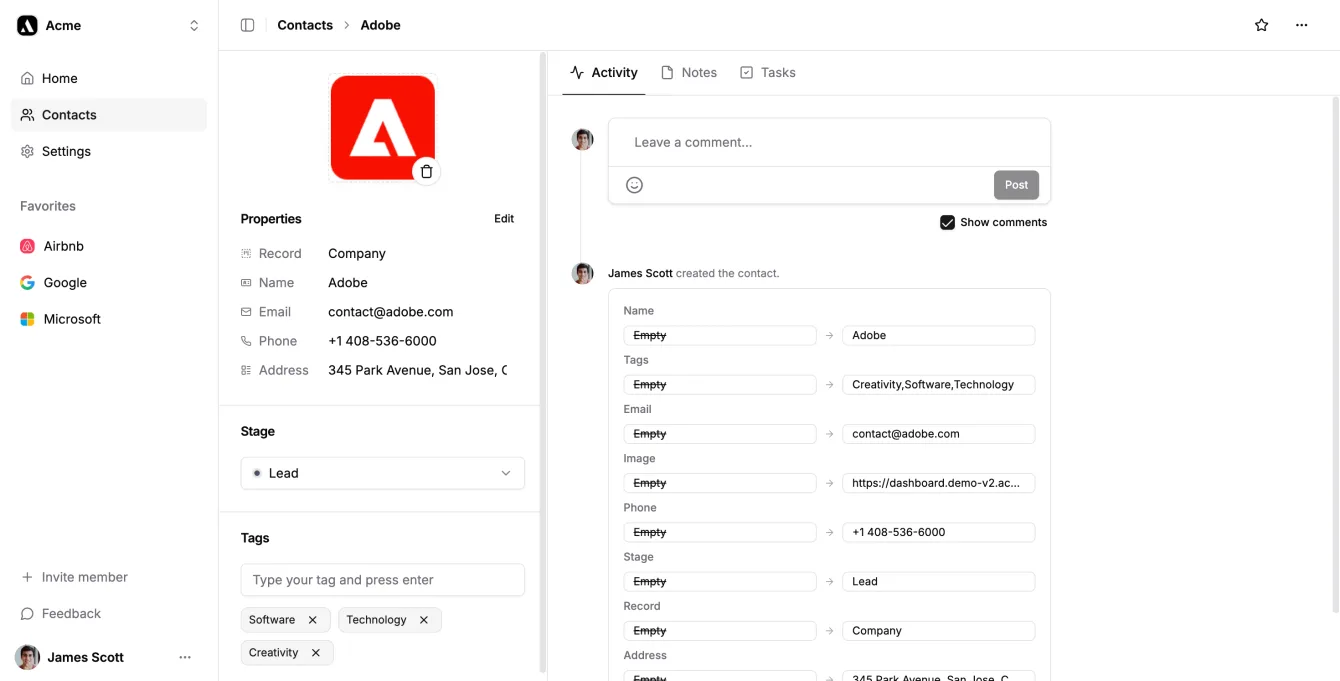Open the Airbnb favorite from the sidebar

[63, 246]
